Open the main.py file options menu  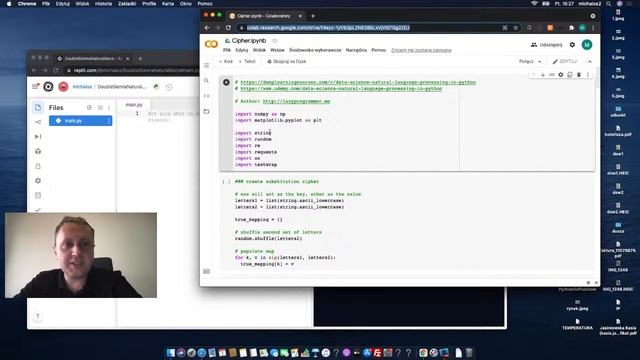point(109,121)
